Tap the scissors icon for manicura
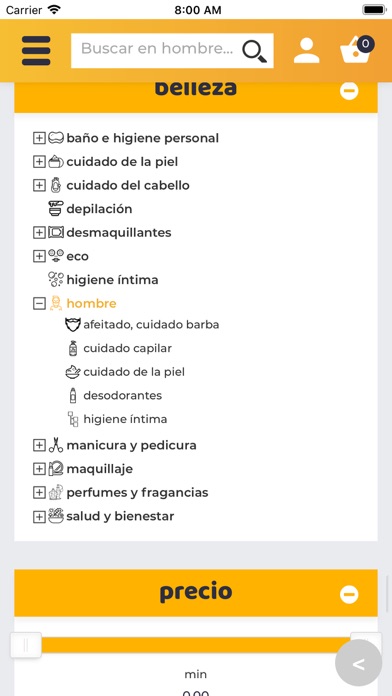Image resolution: width=392 pixels, height=696 pixels. [56, 445]
